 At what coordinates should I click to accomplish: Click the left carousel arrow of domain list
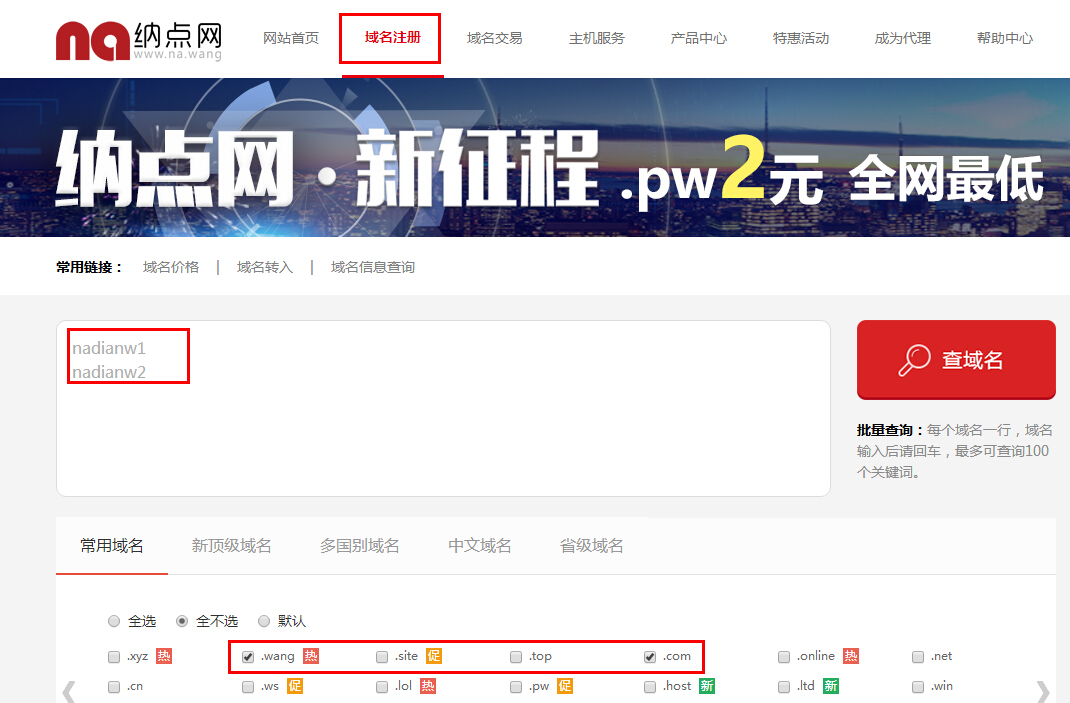(68, 691)
